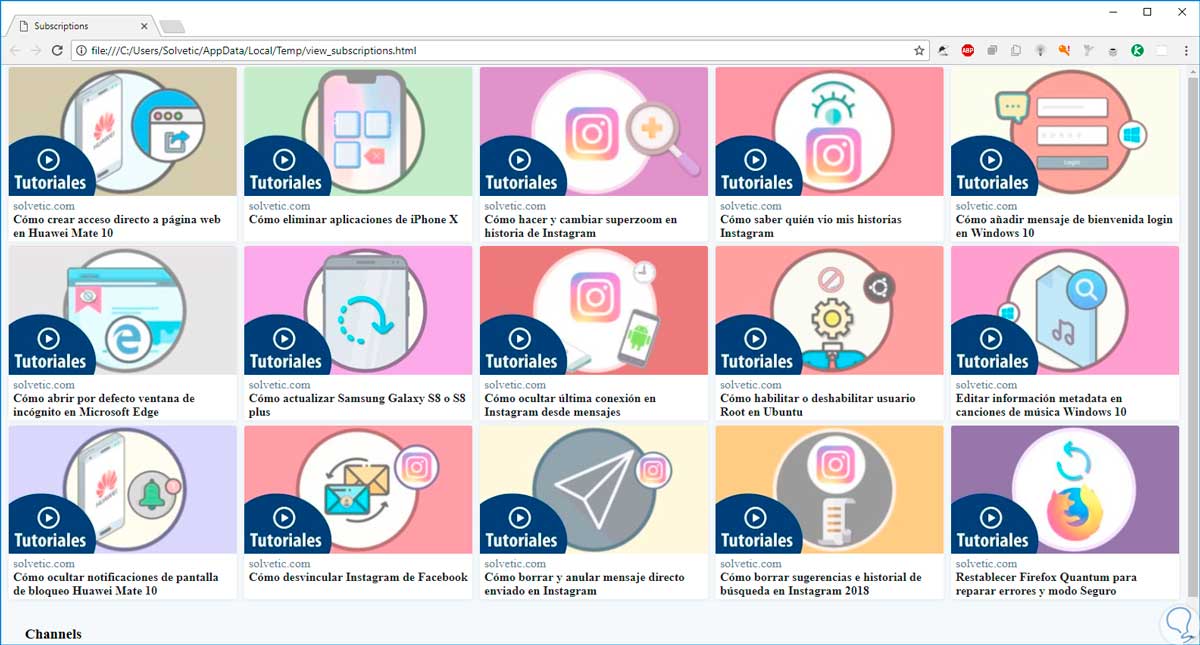Click solvetic.com above the Firefox Quantum title
The width and height of the screenshot is (1200, 645).
(986, 564)
